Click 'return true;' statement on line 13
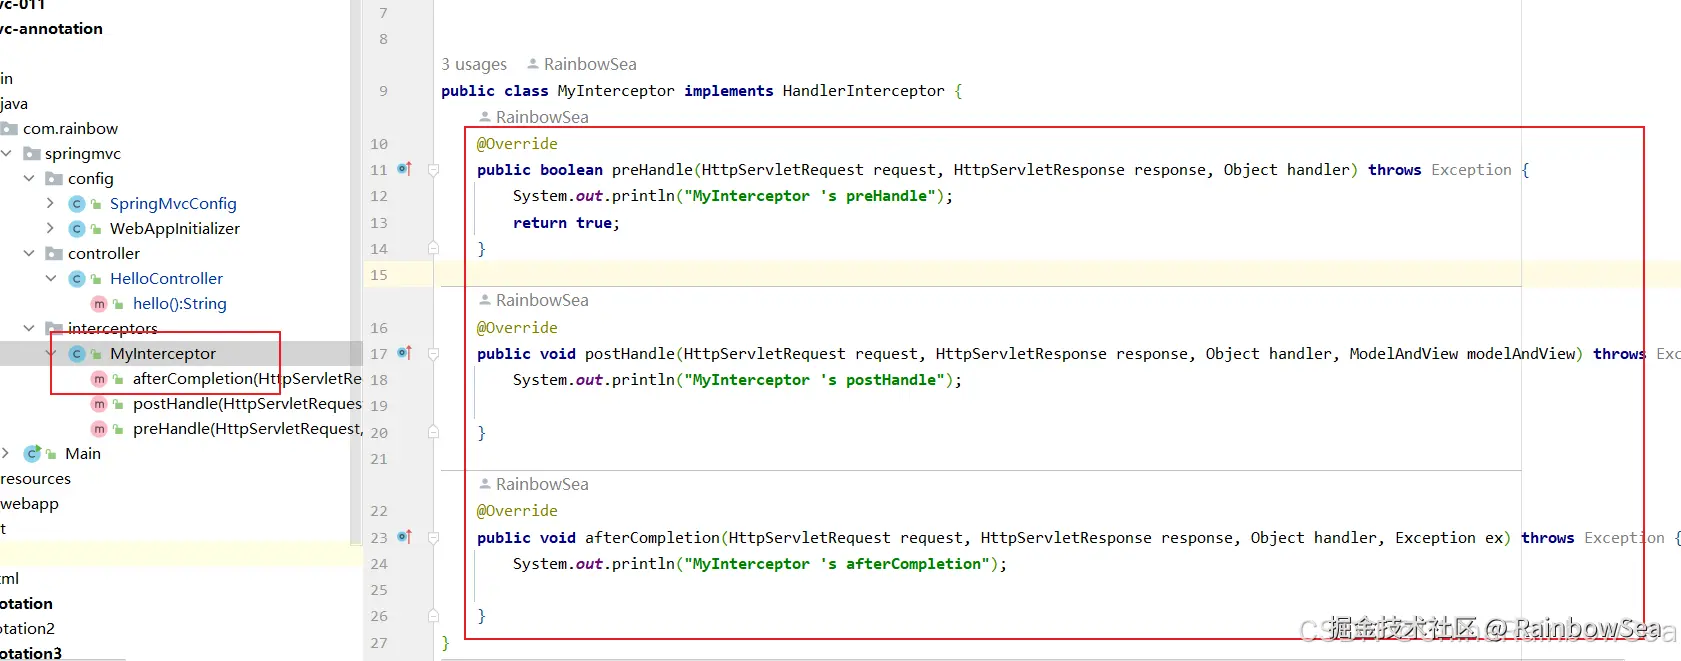The width and height of the screenshot is (1681, 661). click(x=566, y=223)
